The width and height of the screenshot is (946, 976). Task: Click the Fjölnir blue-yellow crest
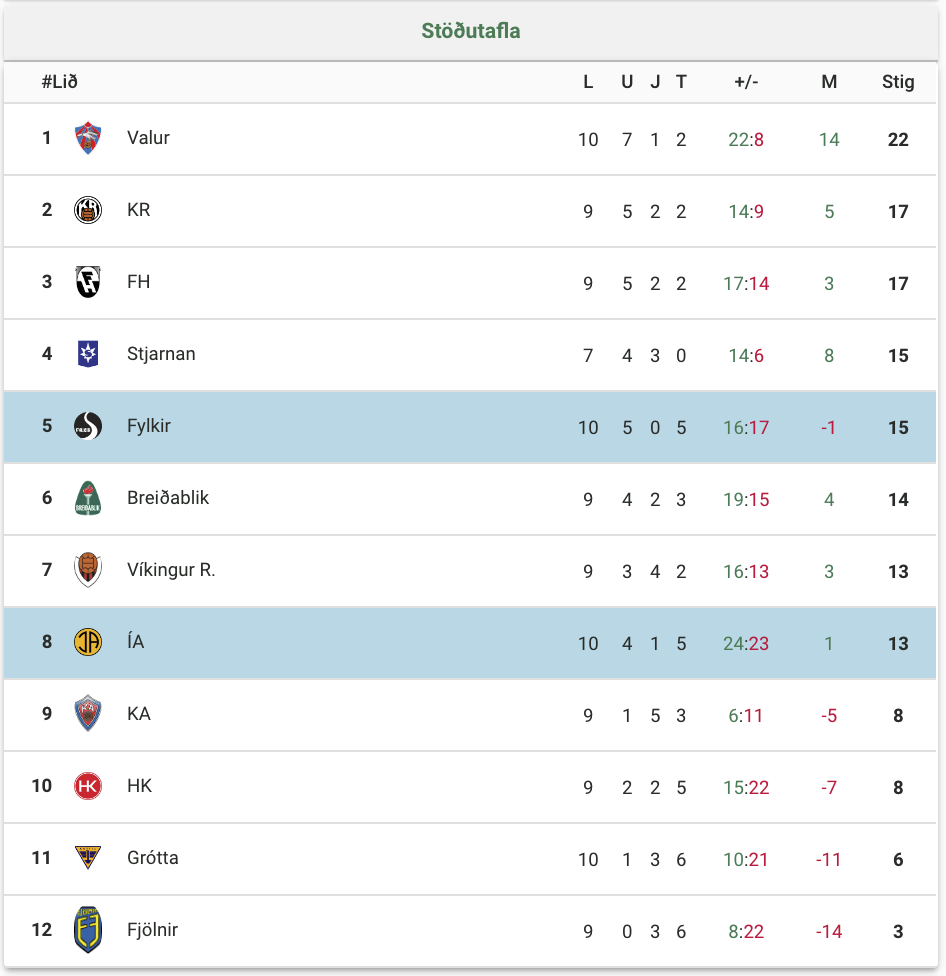[x=88, y=929]
